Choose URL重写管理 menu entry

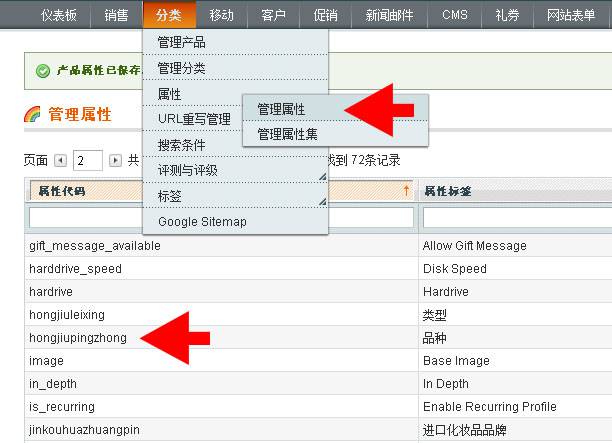point(193,119)
